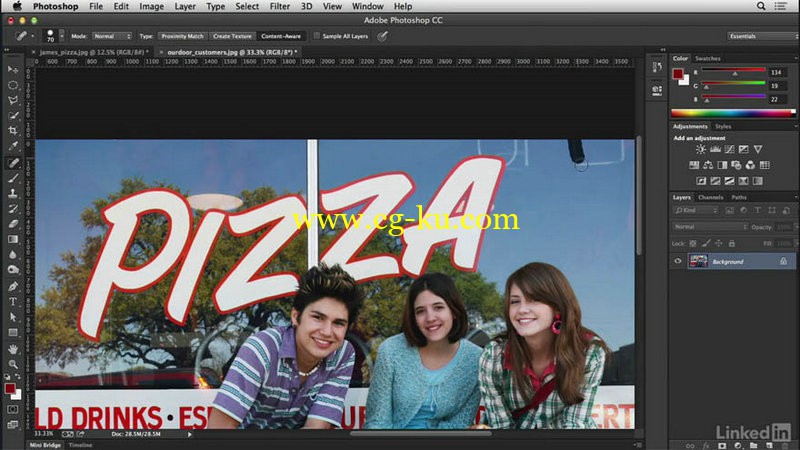
Task: Open the tool preset picker arrow
Action: point(33,36)
